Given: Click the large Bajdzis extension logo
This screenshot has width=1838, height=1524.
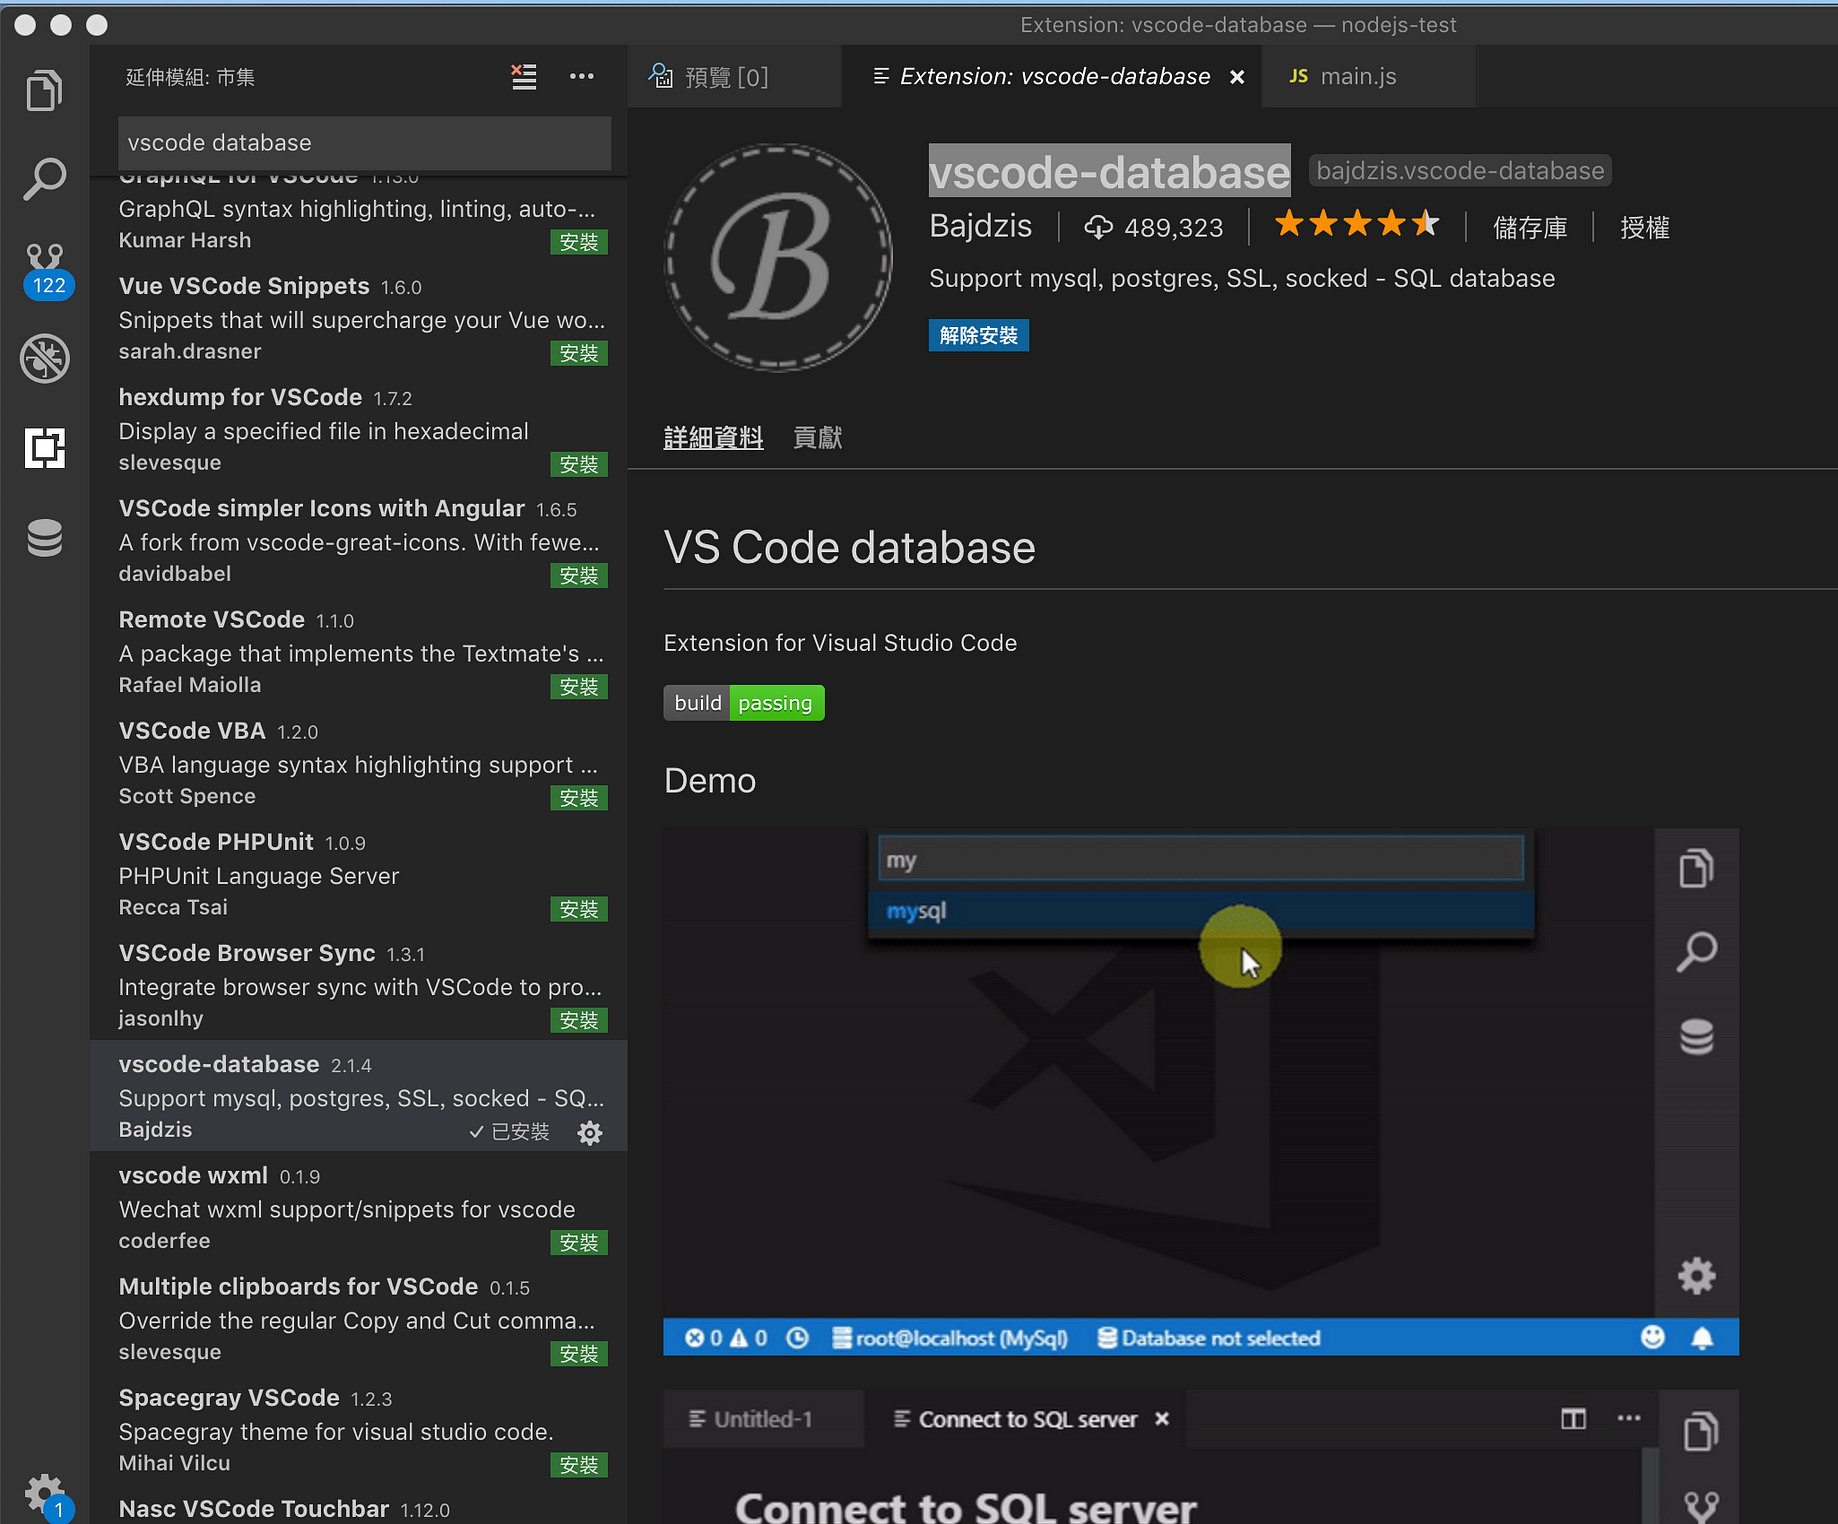Looking at the screenshot, I should tap(778, 257).
